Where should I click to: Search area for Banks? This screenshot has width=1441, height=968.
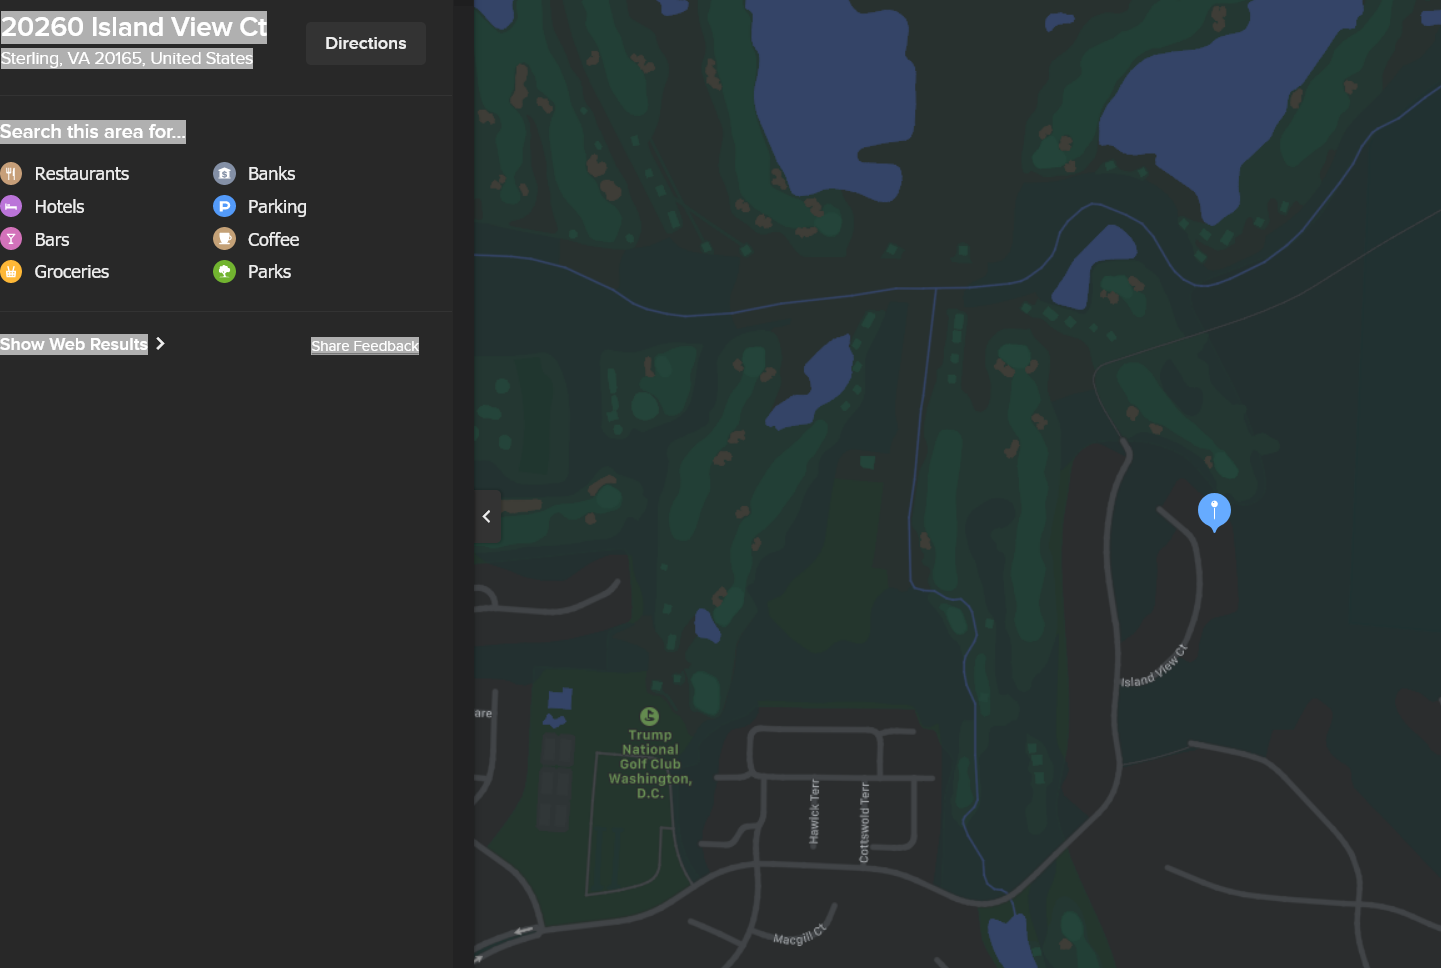[x=272, y=174]
